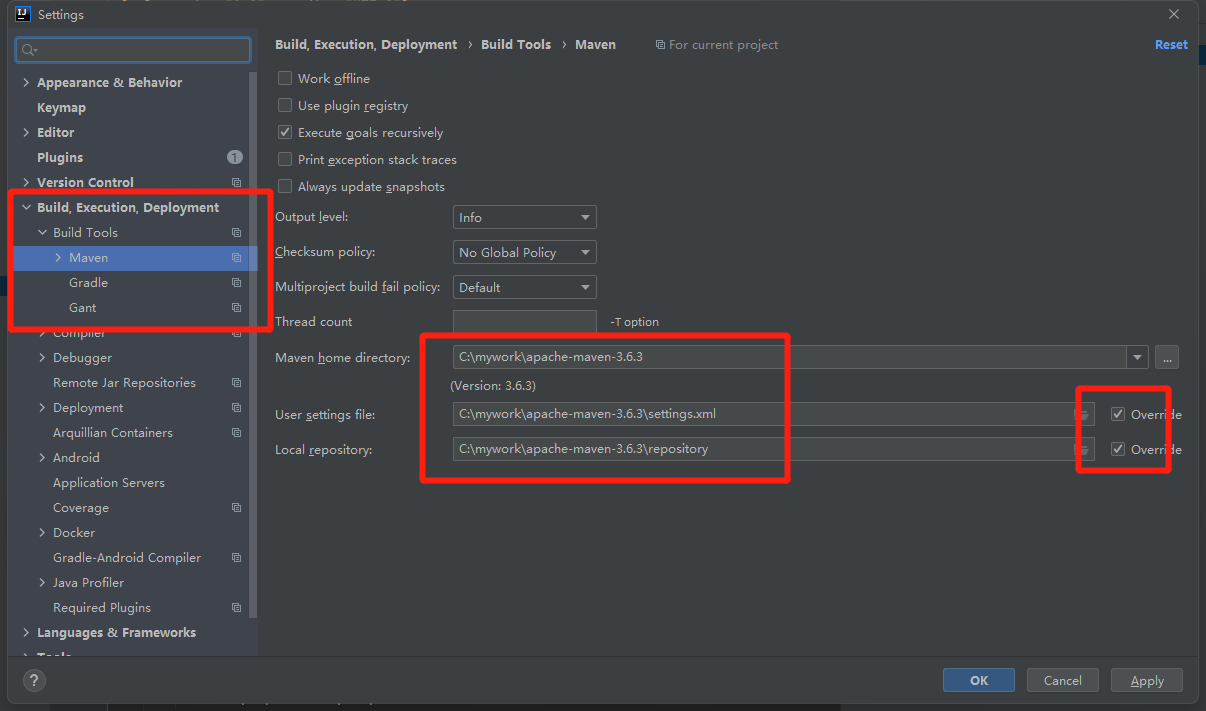The image size is (1206, 711).
Task: Click Build Tools breadcrumb
Action: pos(516,44)
